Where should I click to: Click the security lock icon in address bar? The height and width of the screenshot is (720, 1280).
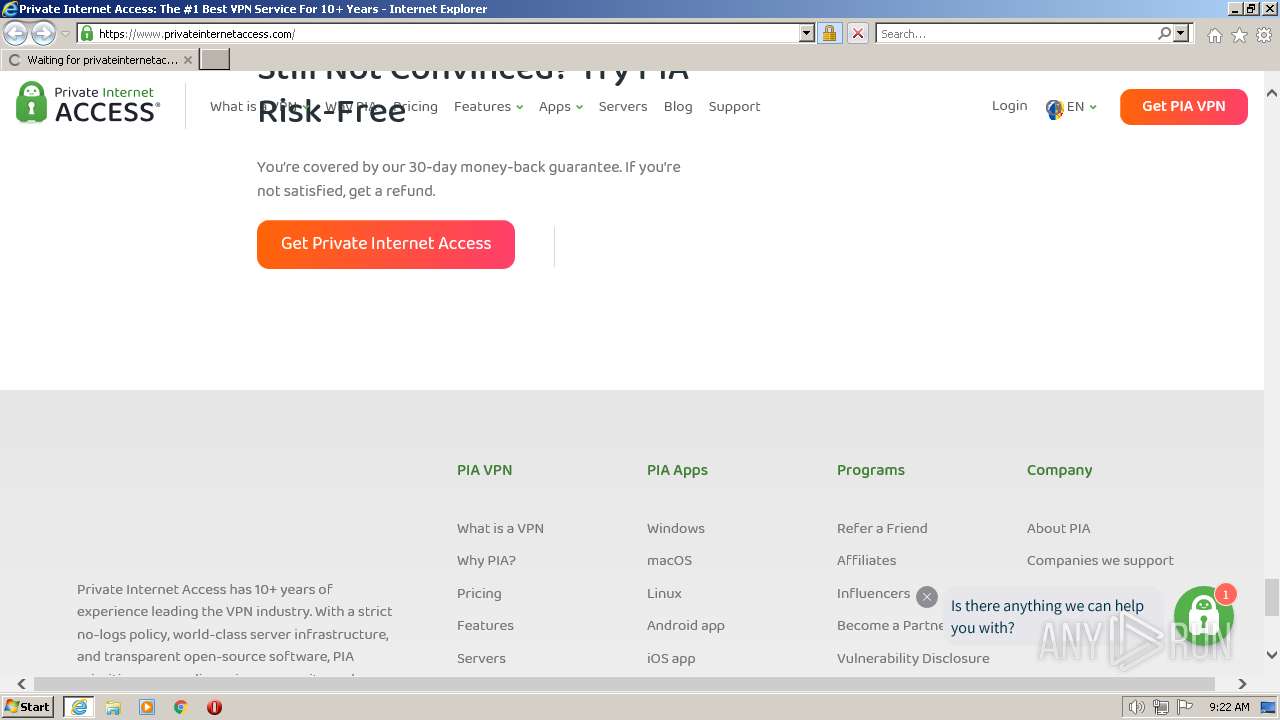tap(829, 33)
